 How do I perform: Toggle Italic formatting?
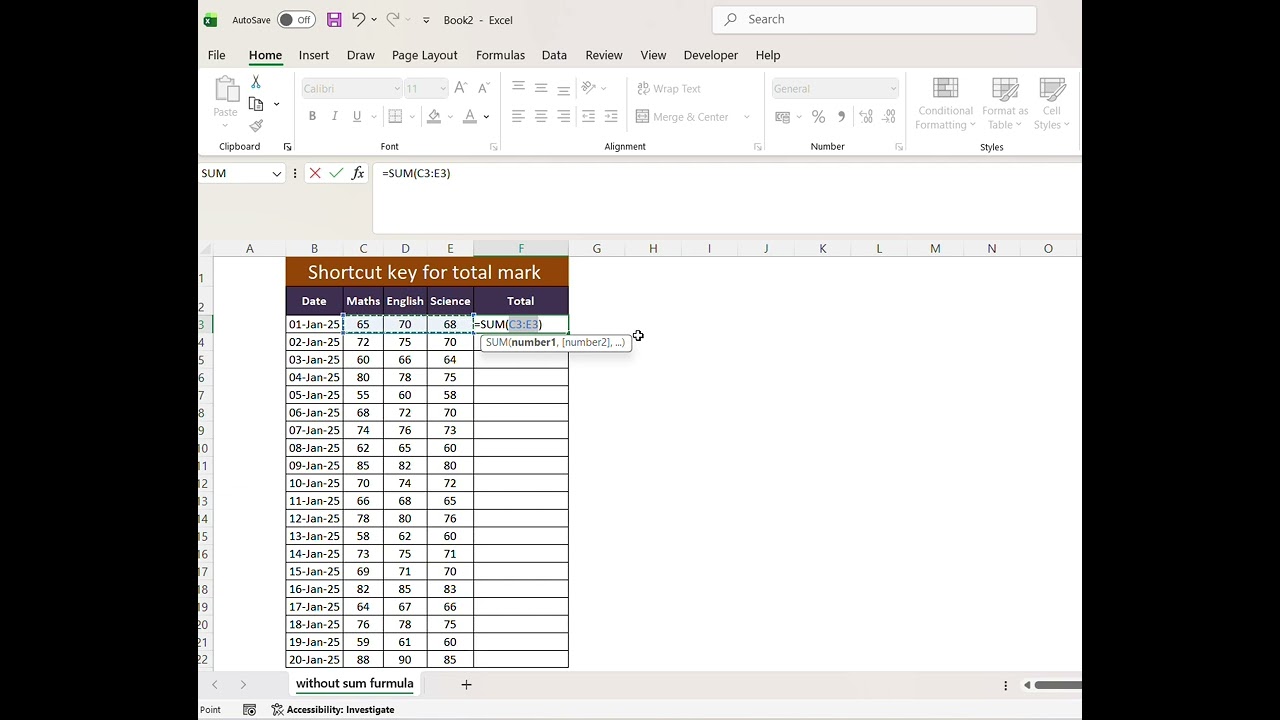334,116
